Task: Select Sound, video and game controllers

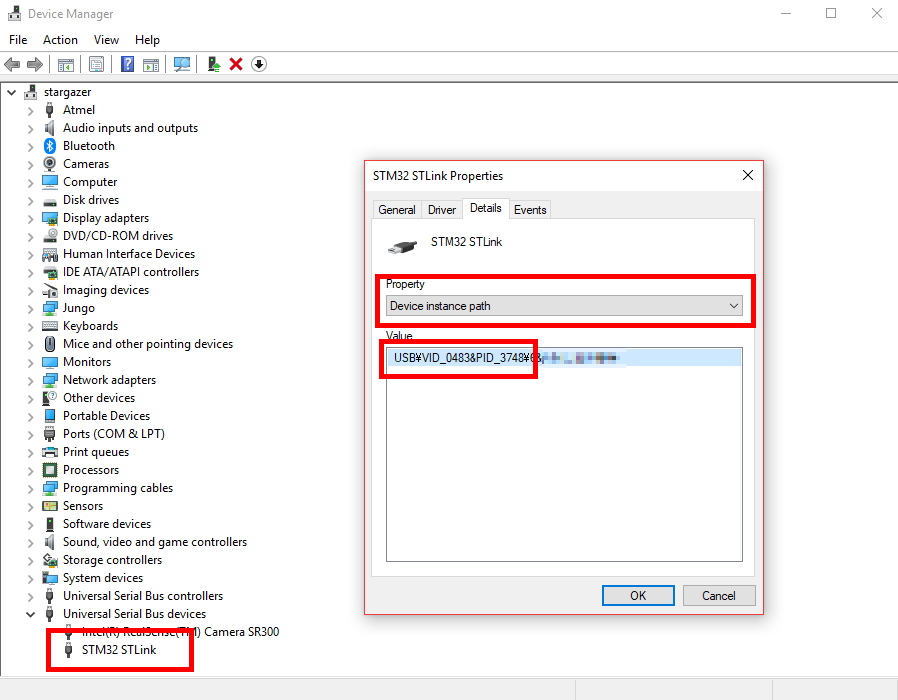Action: tap(155, 542)
